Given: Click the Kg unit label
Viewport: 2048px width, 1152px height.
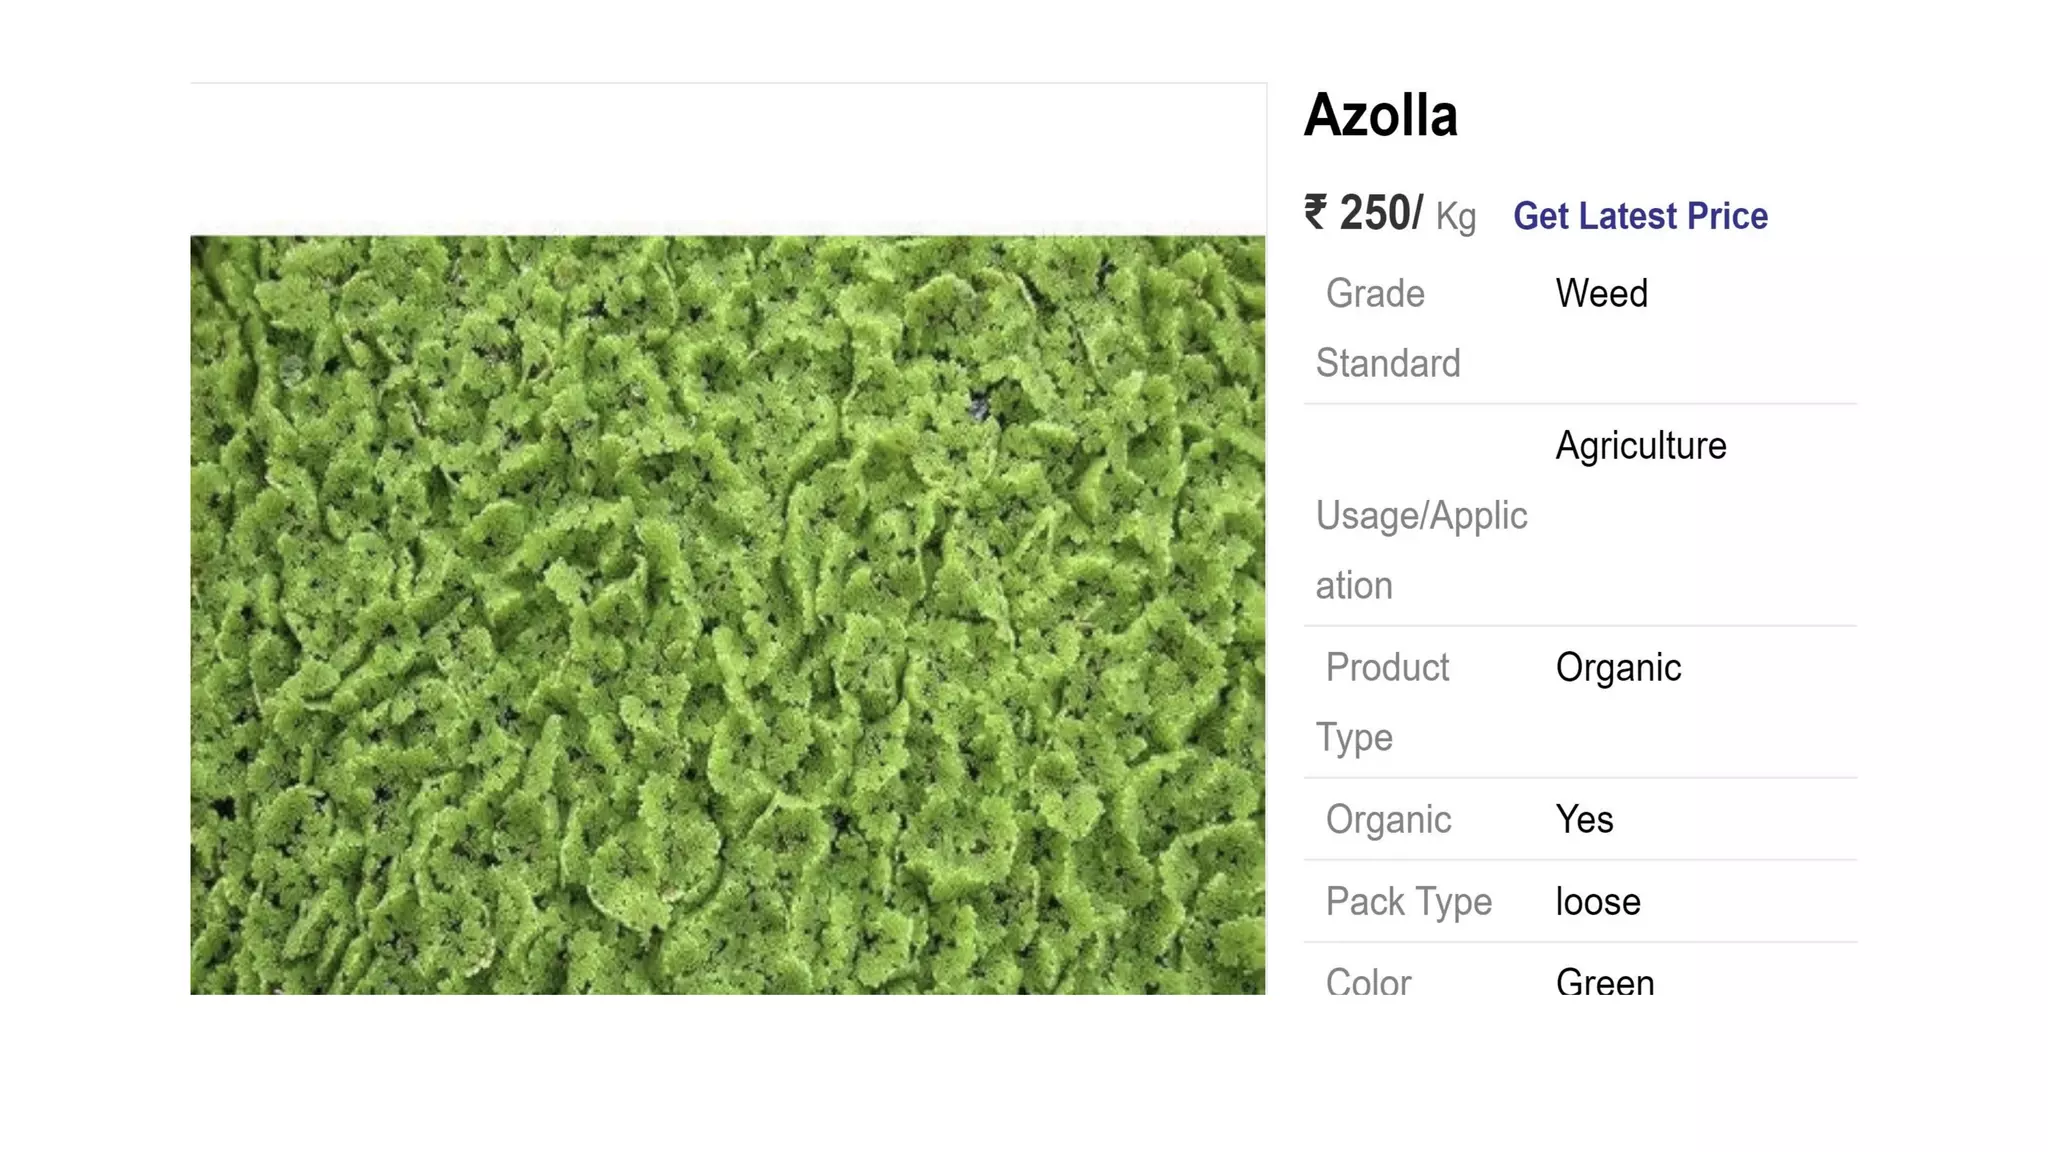Looking at the screenshot, I should (x=1455, y=217).
